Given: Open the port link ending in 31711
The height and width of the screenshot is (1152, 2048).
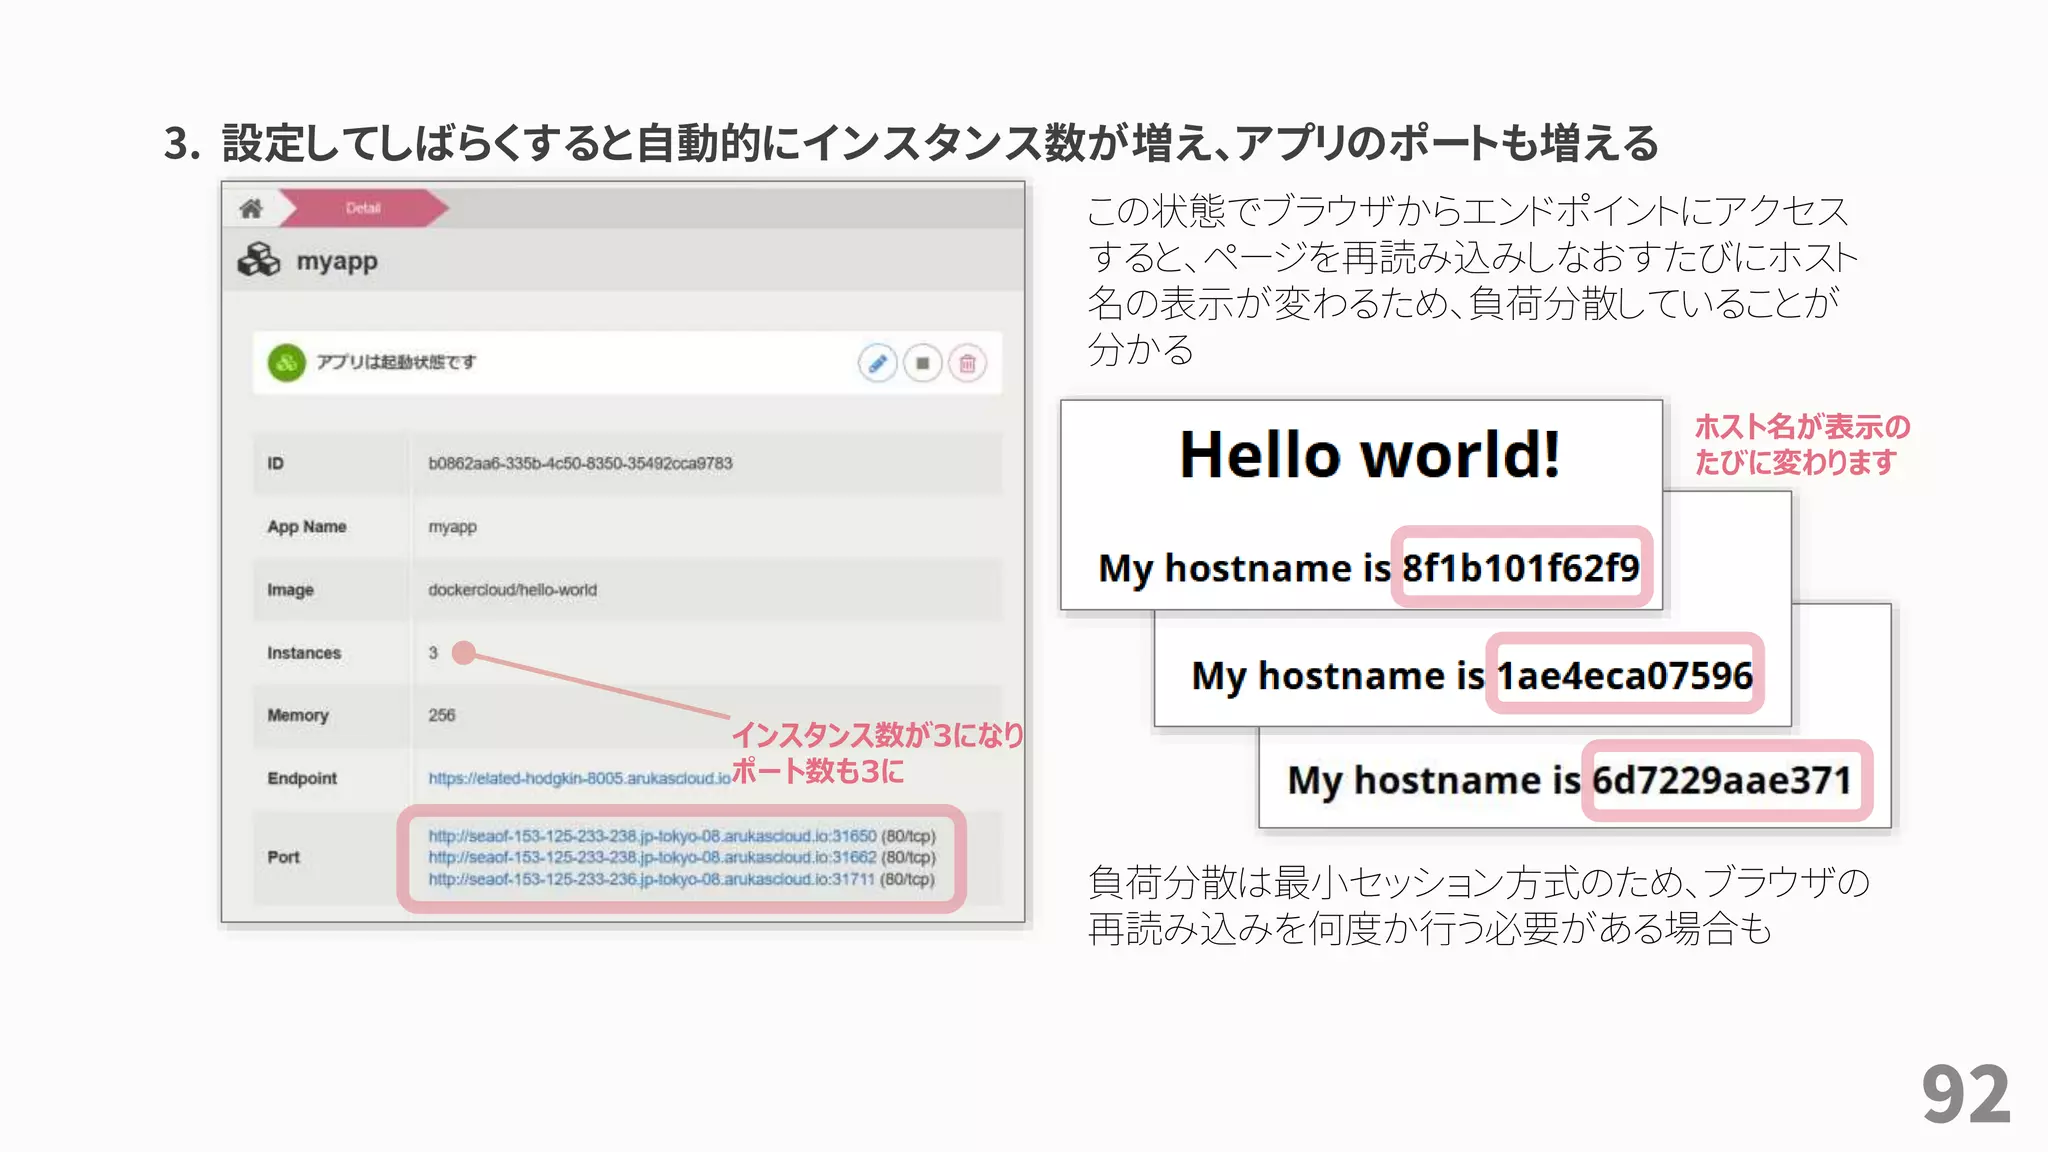Looking at the screenshot, I should coord(651,879).
